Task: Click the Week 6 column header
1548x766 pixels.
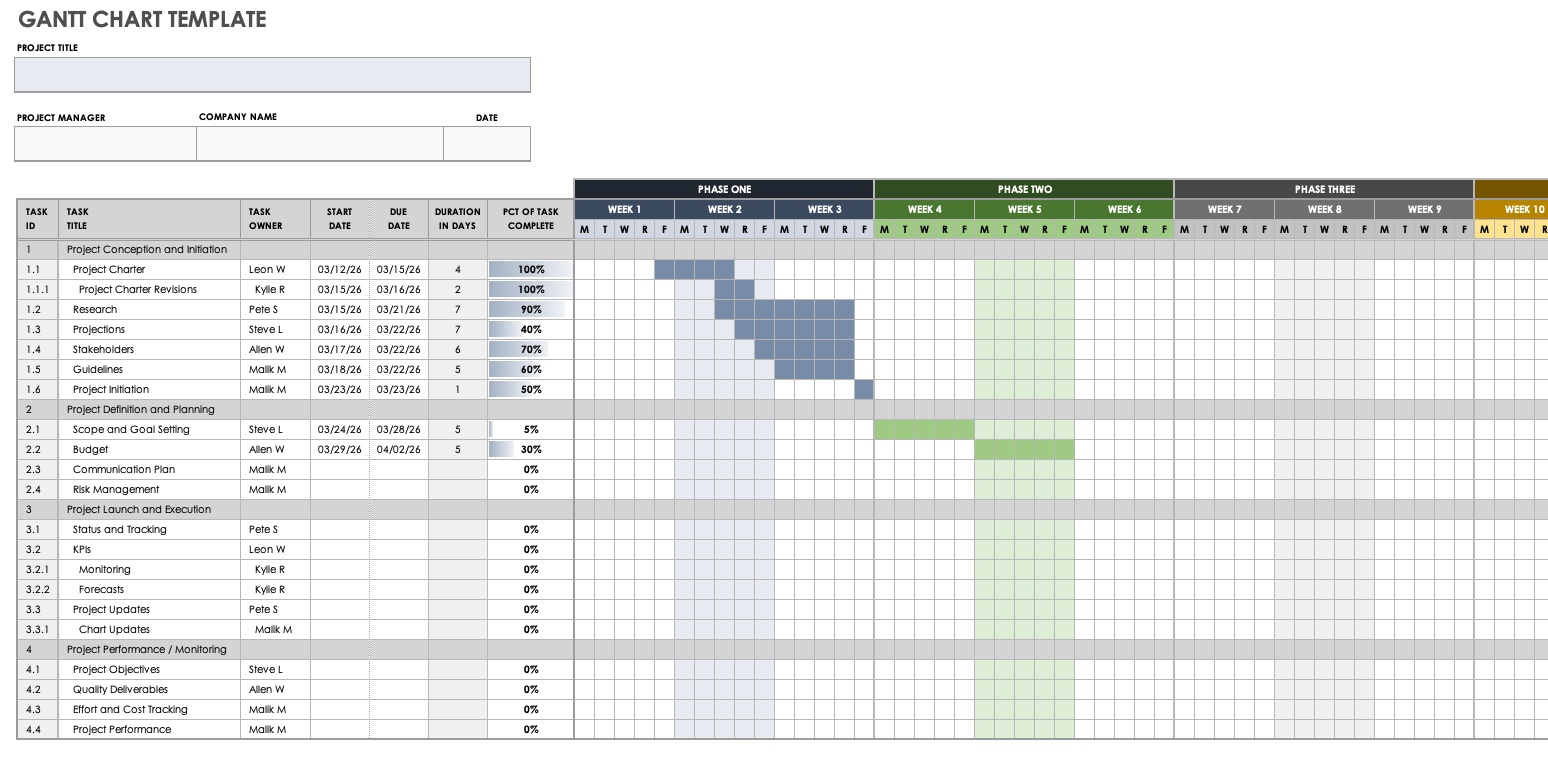Action: pyautogui.click(x=1124, y=209)
